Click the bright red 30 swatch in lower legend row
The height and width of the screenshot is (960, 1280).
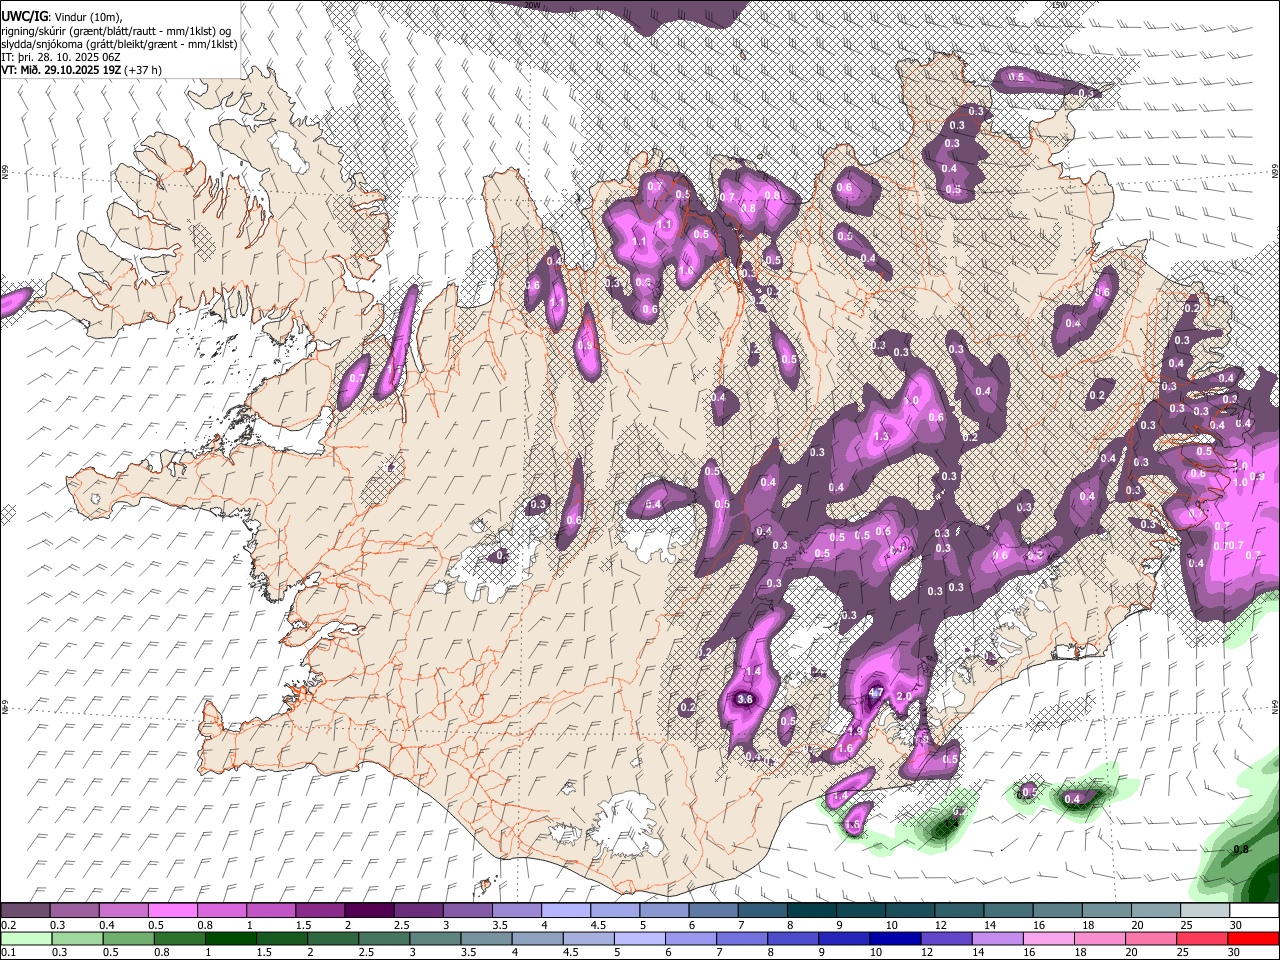point(1252,938)
